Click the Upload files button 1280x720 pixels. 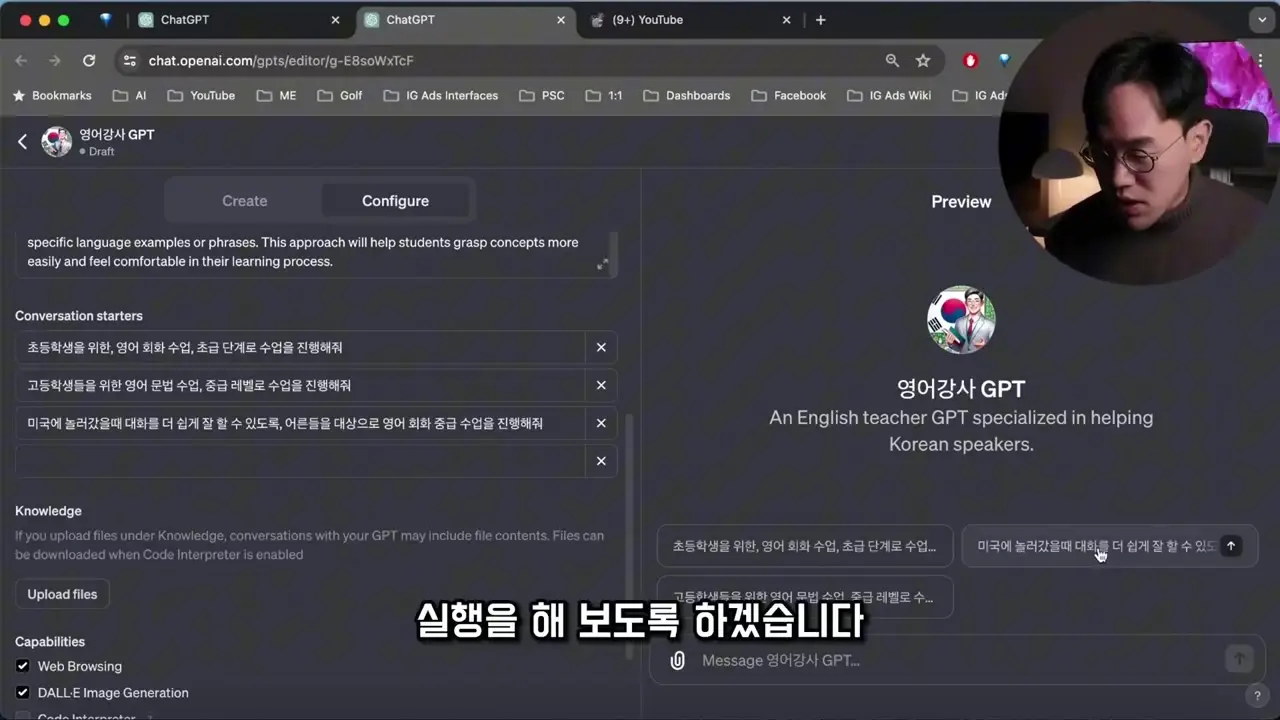[62, 594]
